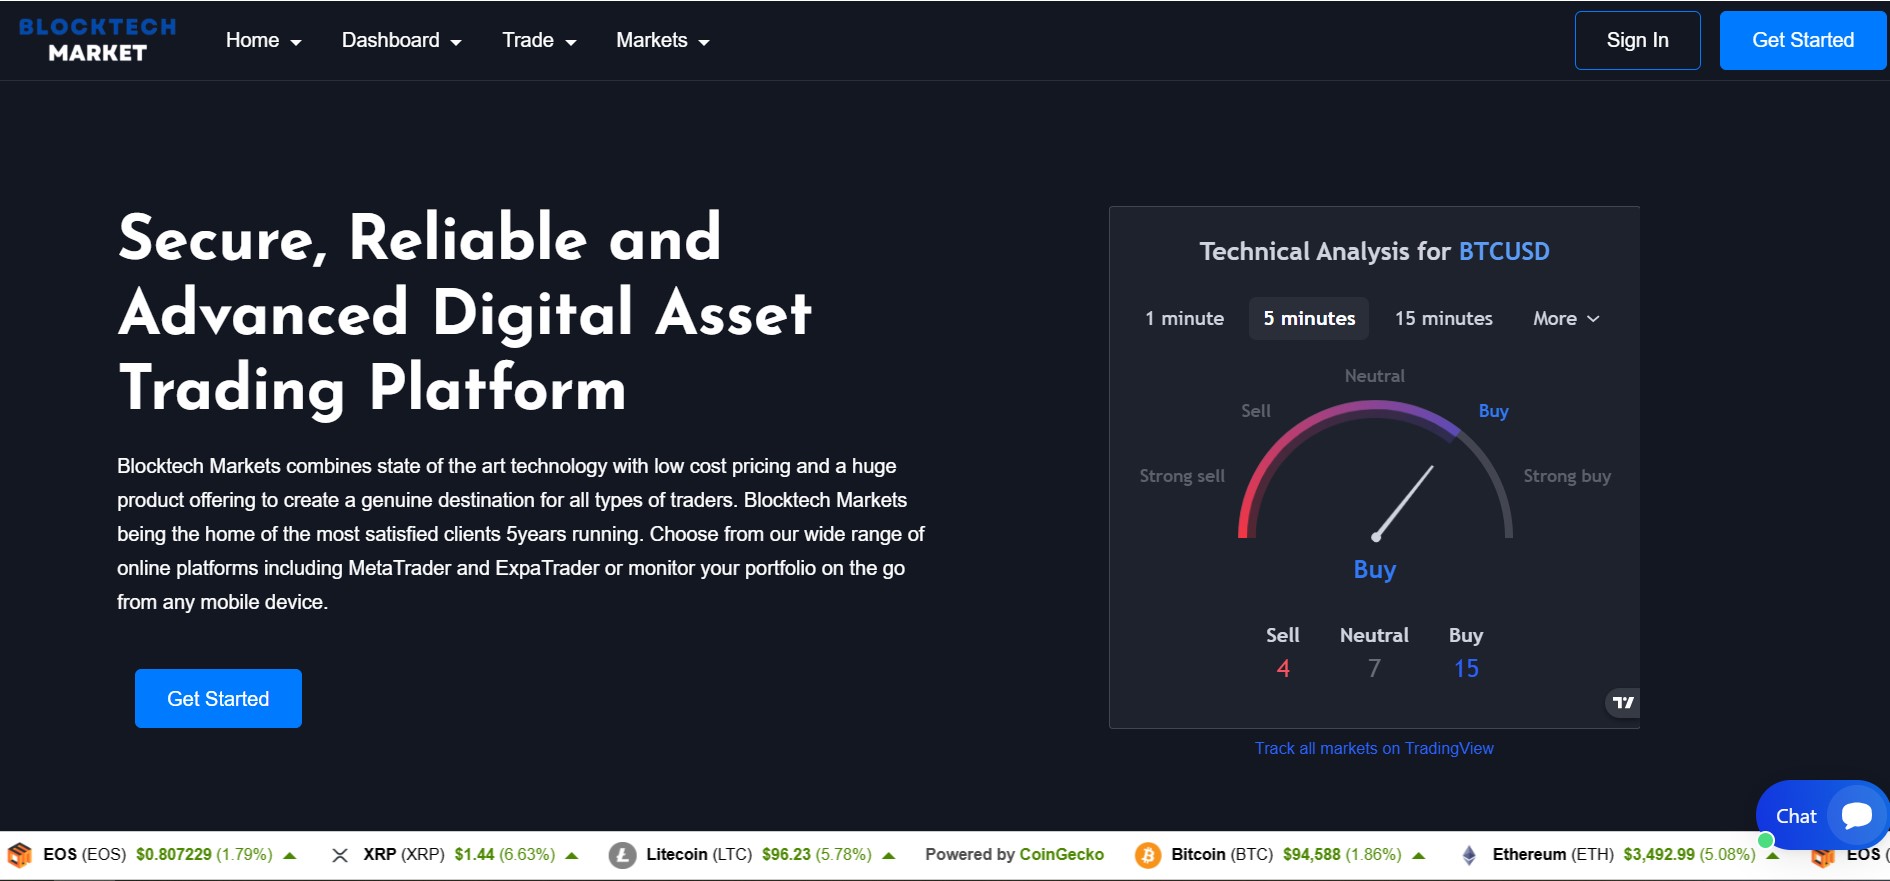Click the Litecoin icon in ticker
Viewport: 1890px width, 881px height.
[x=622, y=855]
